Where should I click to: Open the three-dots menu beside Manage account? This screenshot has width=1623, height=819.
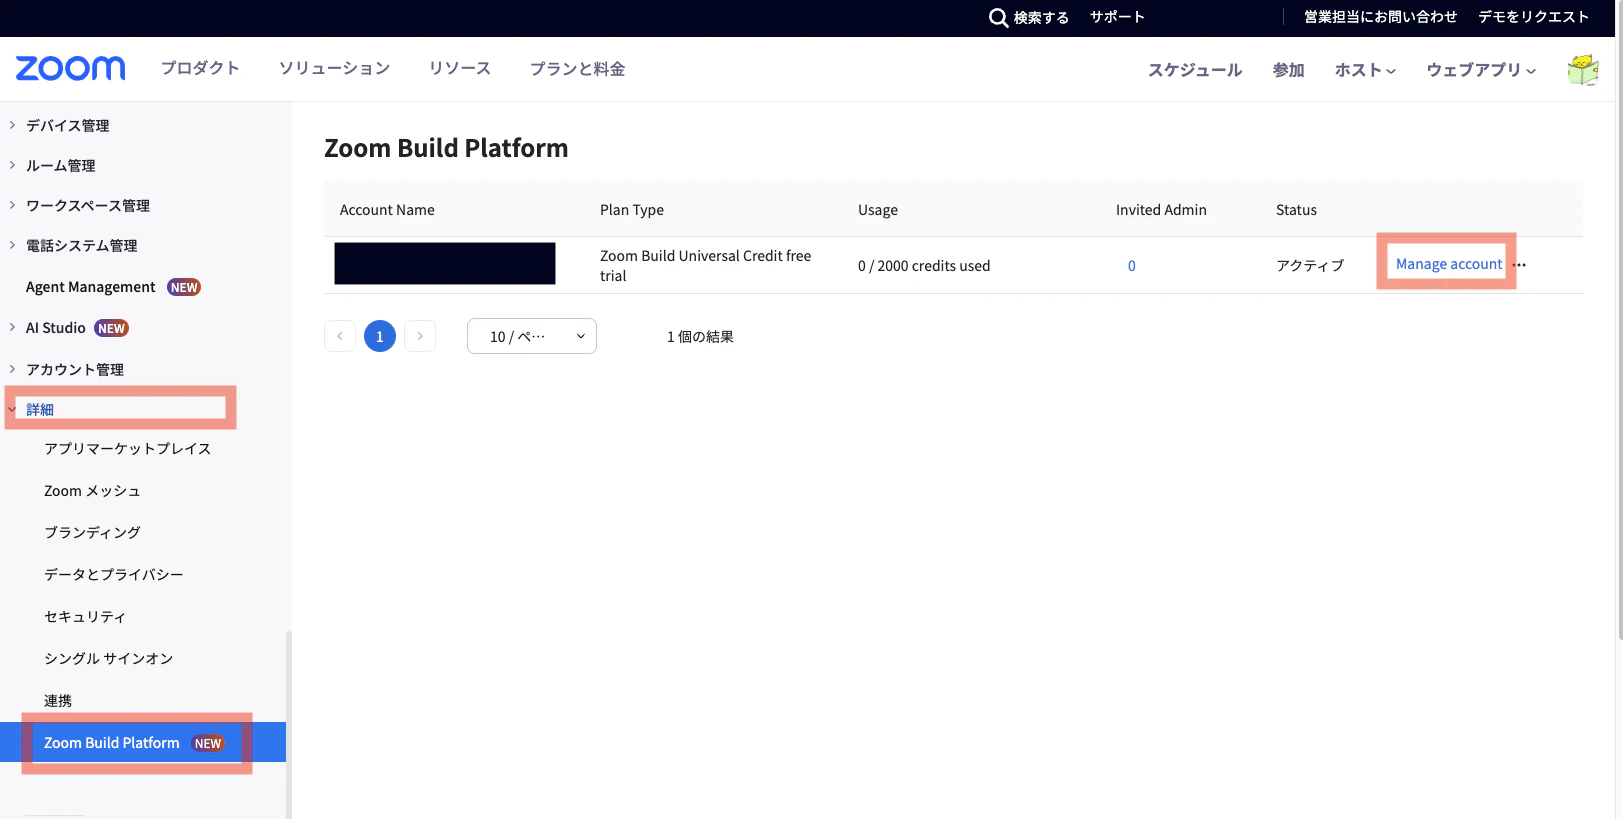(1520, 265)
